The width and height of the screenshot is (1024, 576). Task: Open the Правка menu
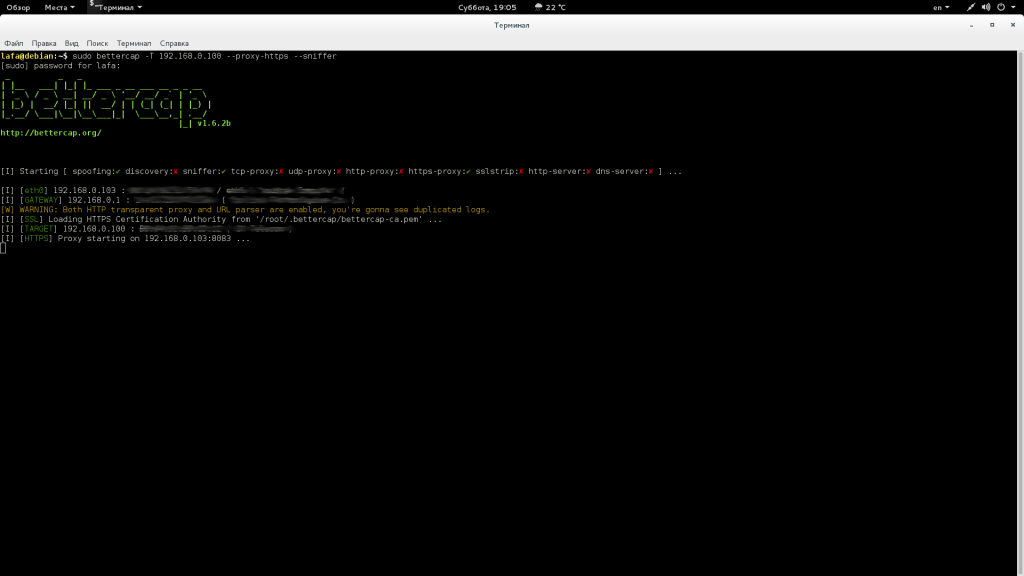point(44,43)
